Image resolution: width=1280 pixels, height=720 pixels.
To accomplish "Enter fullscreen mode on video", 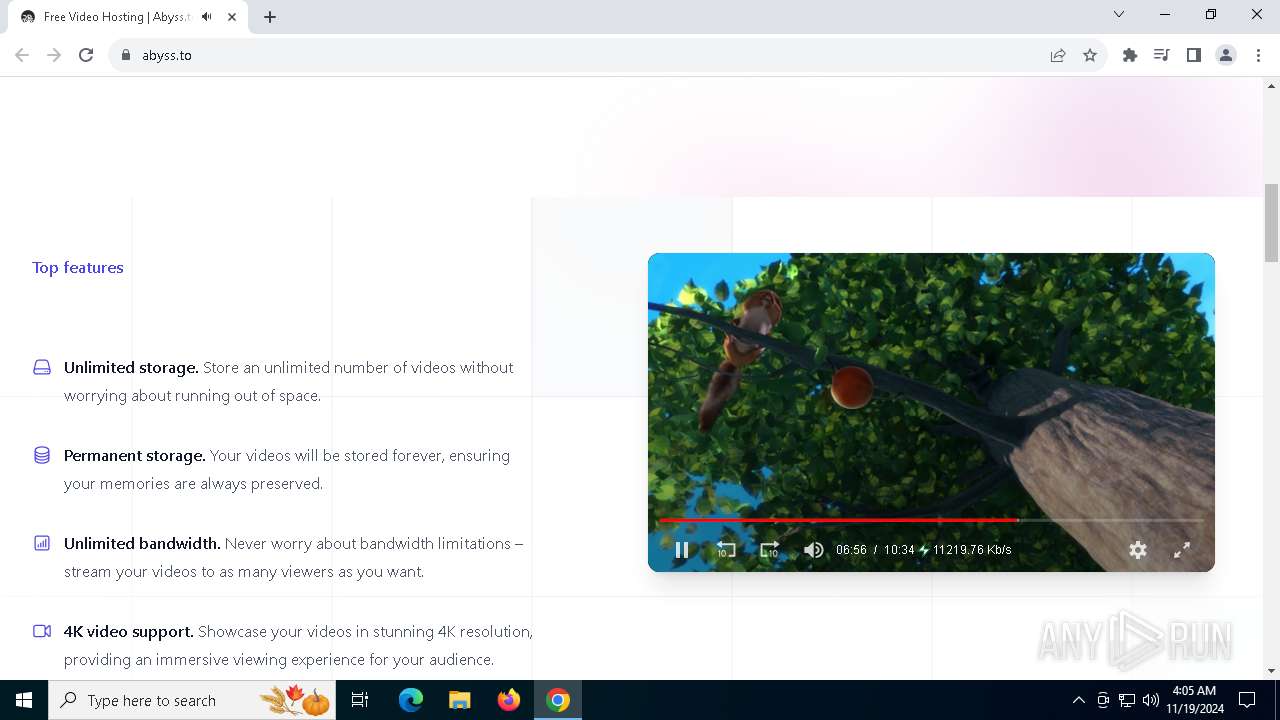I will tap(1182, 550).
